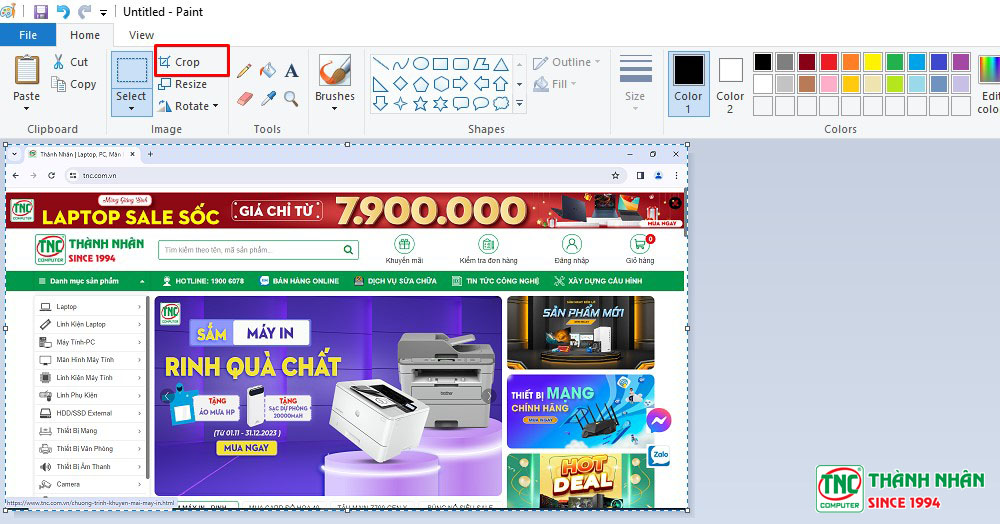Pick the yellow color swatch
The image size is (1000, 524).
coord(872,62)
